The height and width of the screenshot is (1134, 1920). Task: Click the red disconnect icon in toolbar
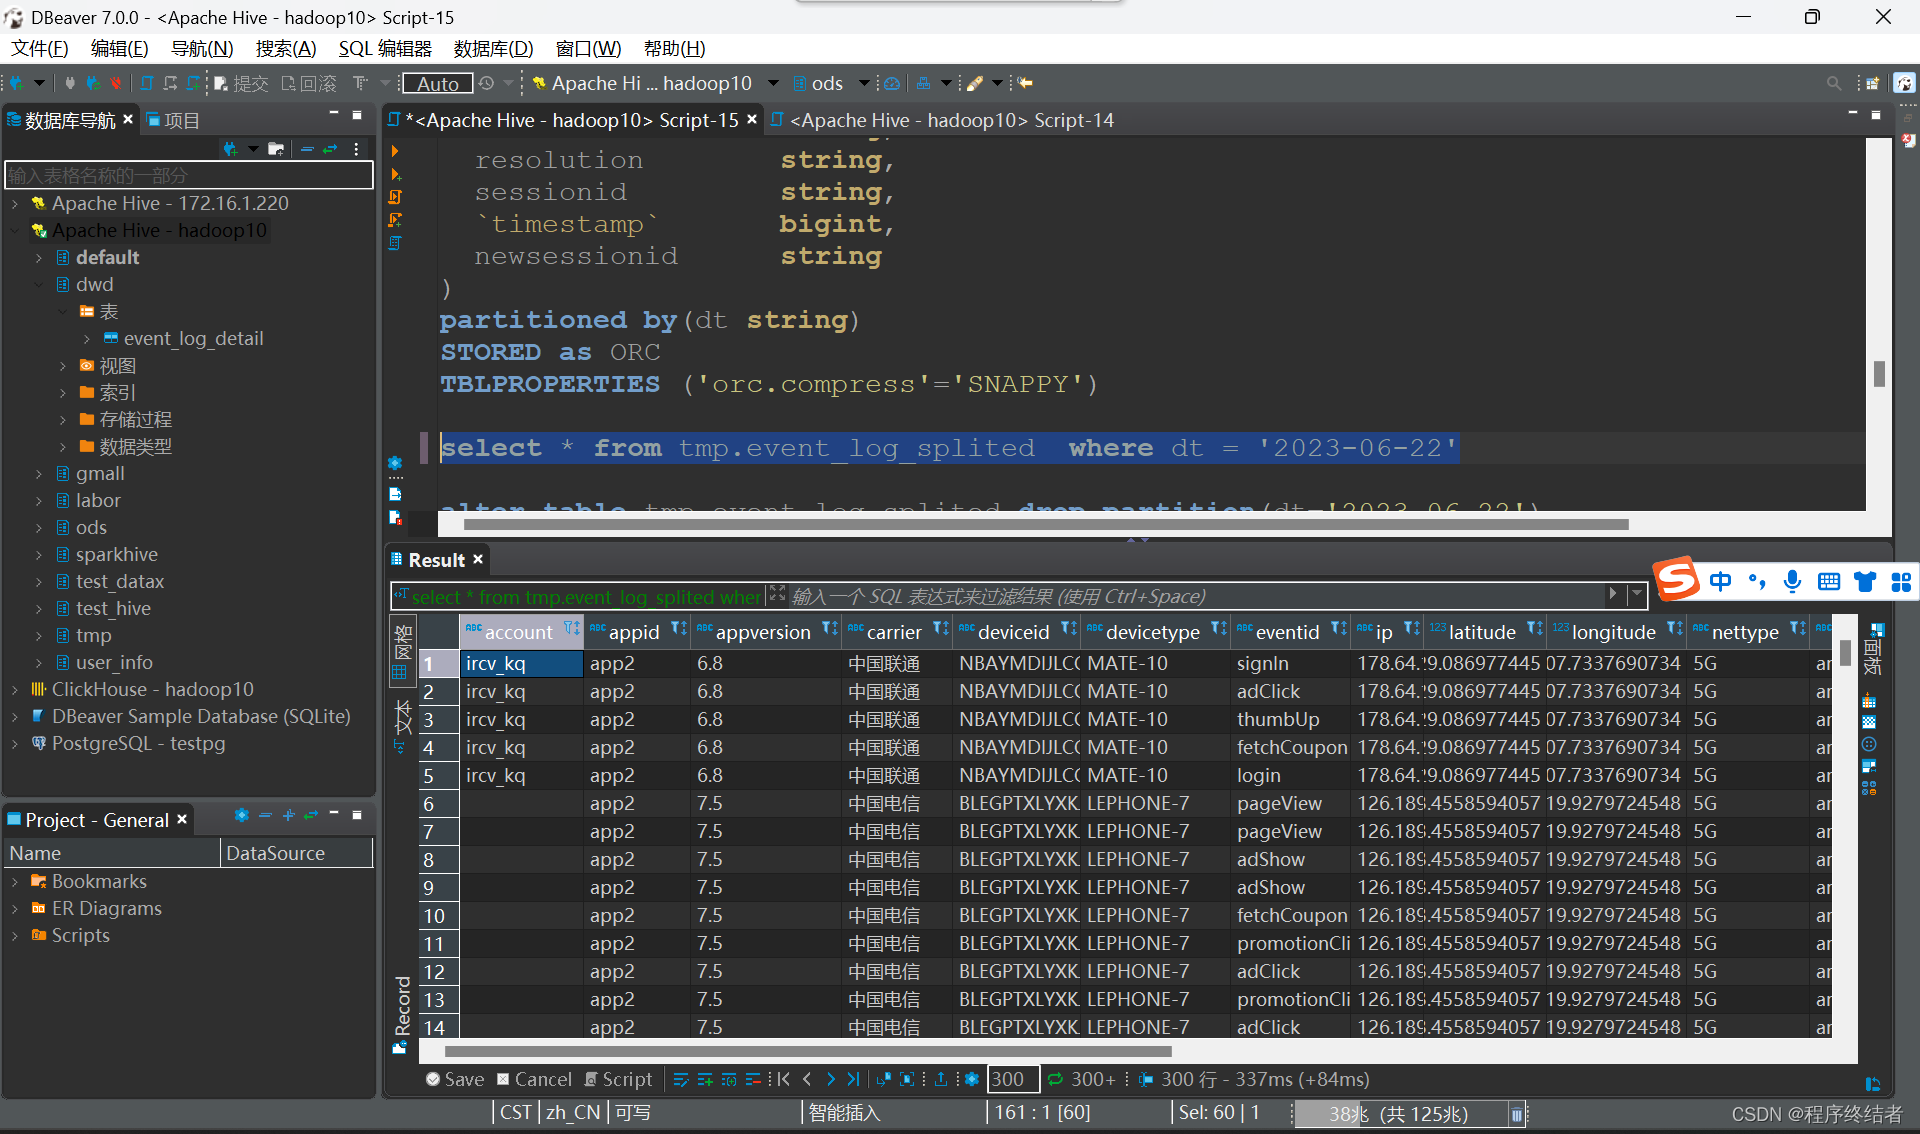pyautogui.click(x=116, y=84)
